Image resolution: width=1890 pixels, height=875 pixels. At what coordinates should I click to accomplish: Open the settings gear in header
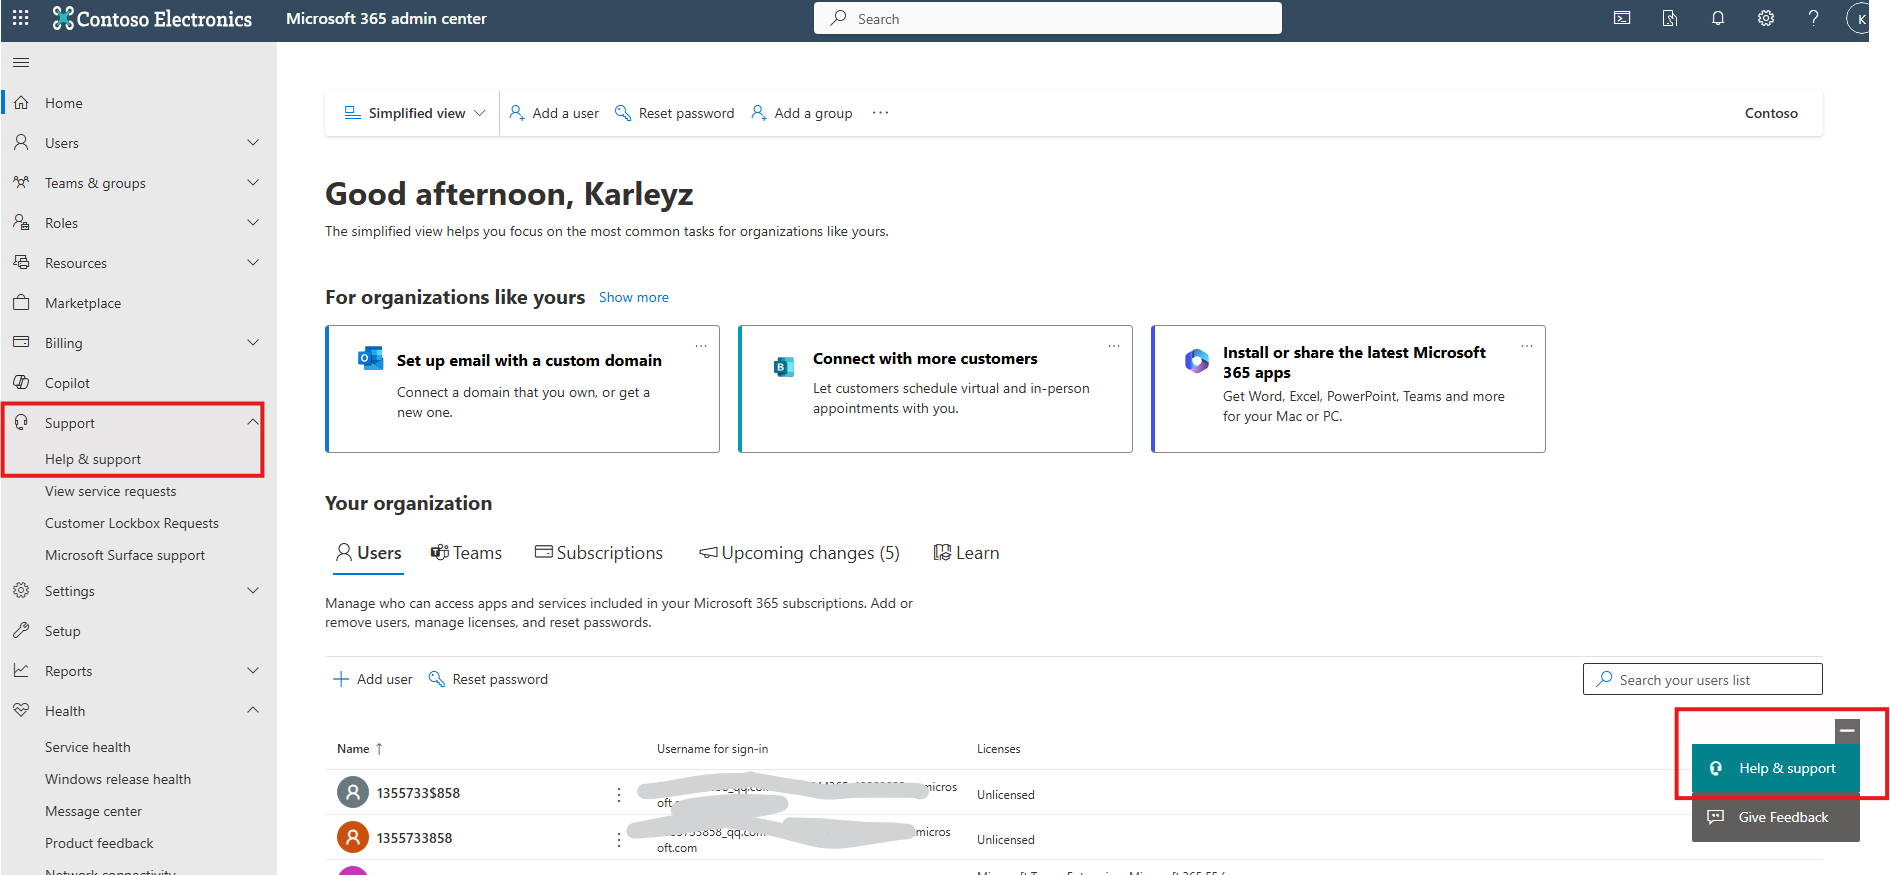coord(1766,18)
